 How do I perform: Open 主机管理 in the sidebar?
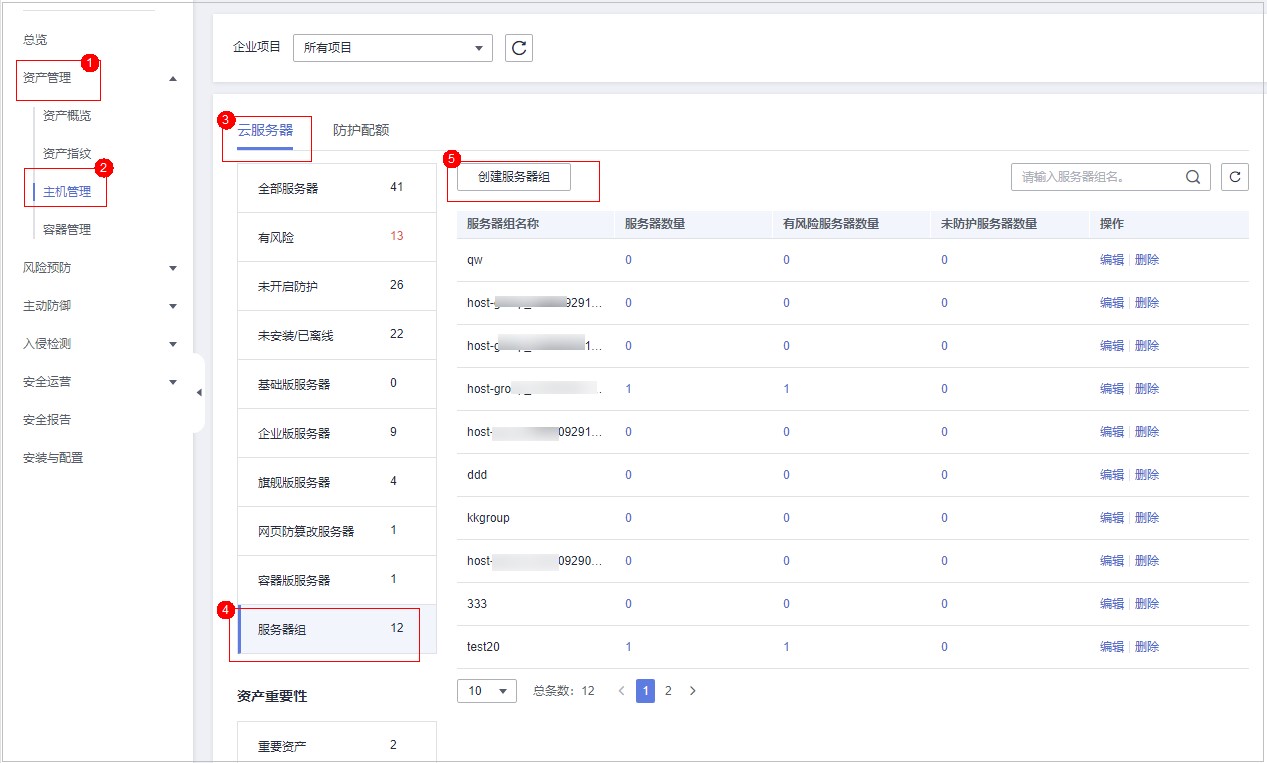(x=67, y=192)
